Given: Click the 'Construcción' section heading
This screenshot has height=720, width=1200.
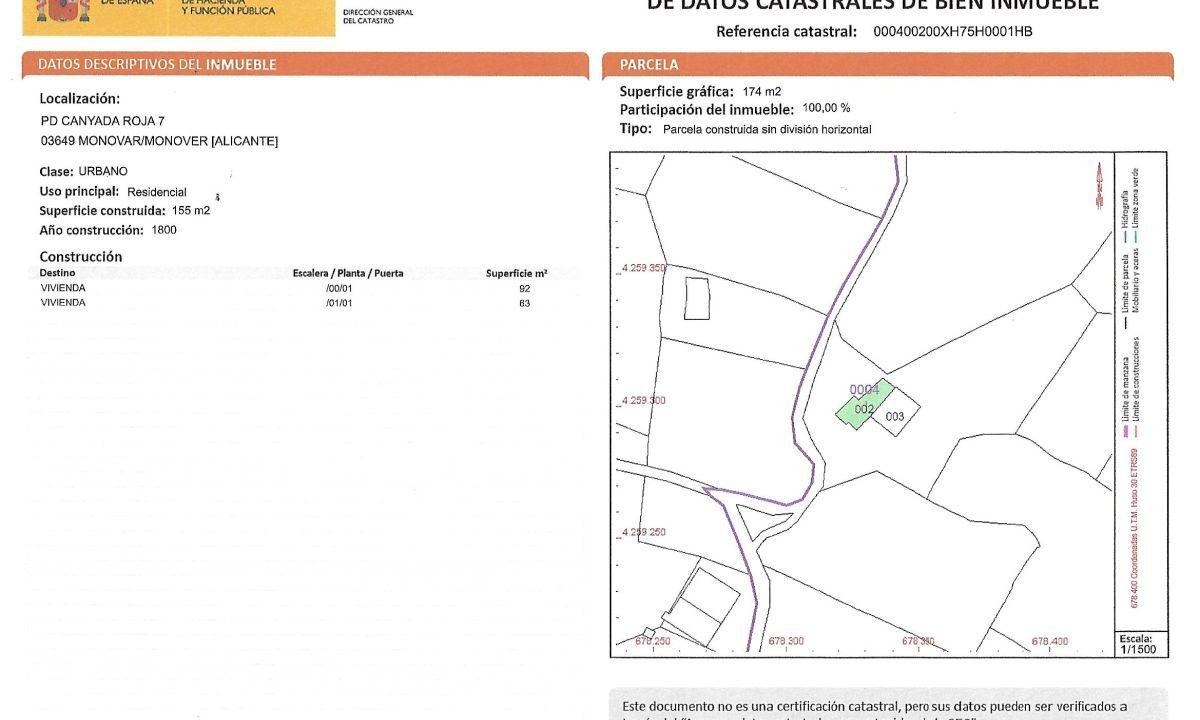Looking at the screenshot, I should click(x=81, y=256).
